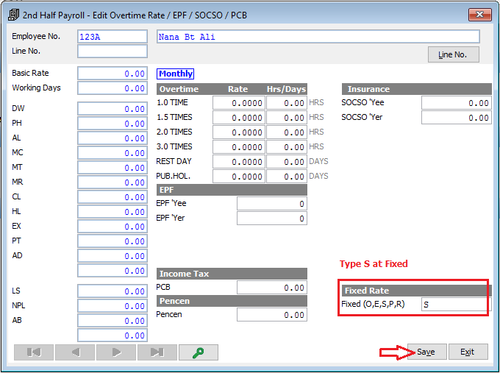Edit the 2.0 TIMES hours field

pos(286,132)
